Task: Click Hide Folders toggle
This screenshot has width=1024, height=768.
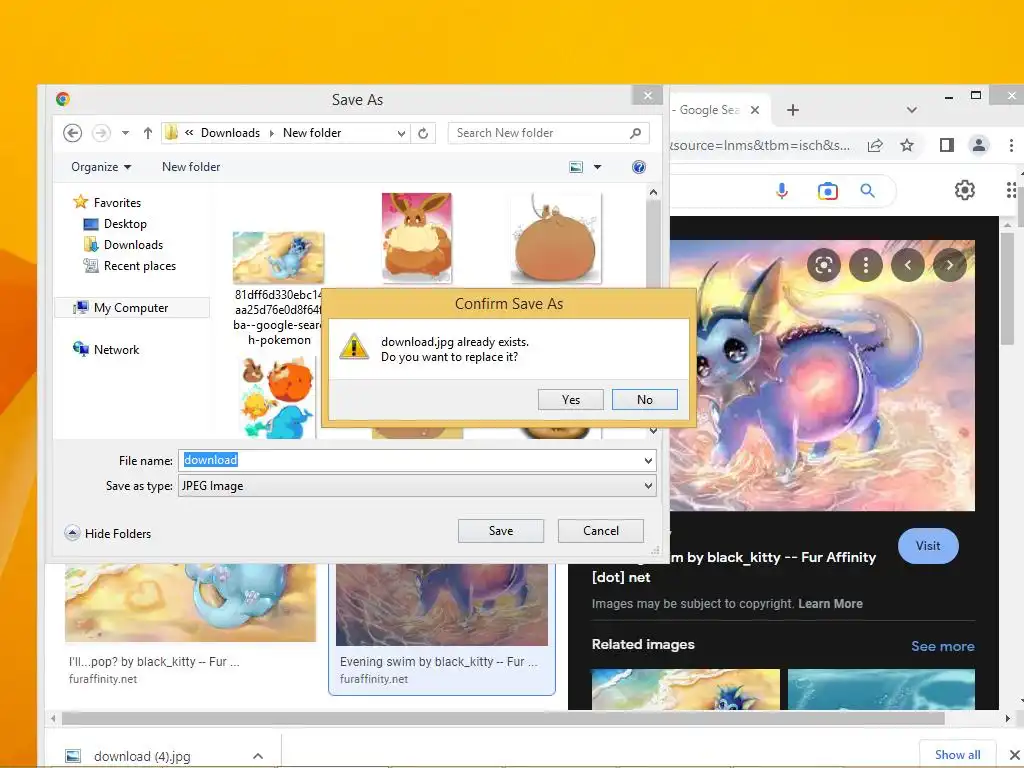Action: tap(108, 534)
